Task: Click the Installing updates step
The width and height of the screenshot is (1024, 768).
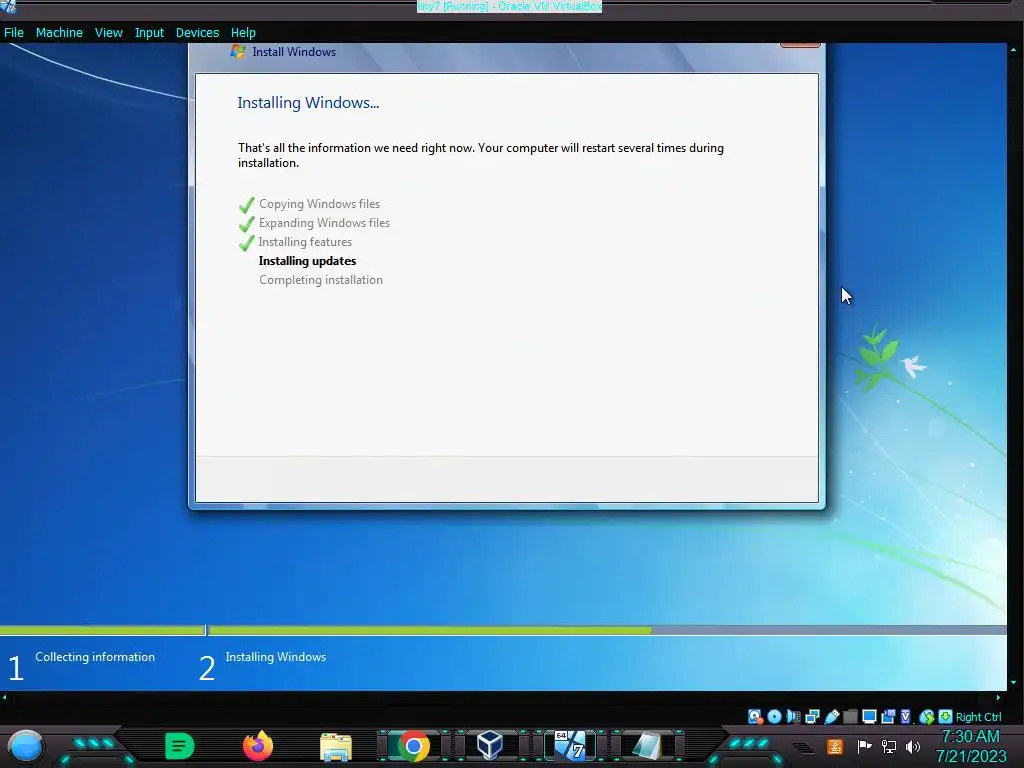Action: [x=308, y=261]
